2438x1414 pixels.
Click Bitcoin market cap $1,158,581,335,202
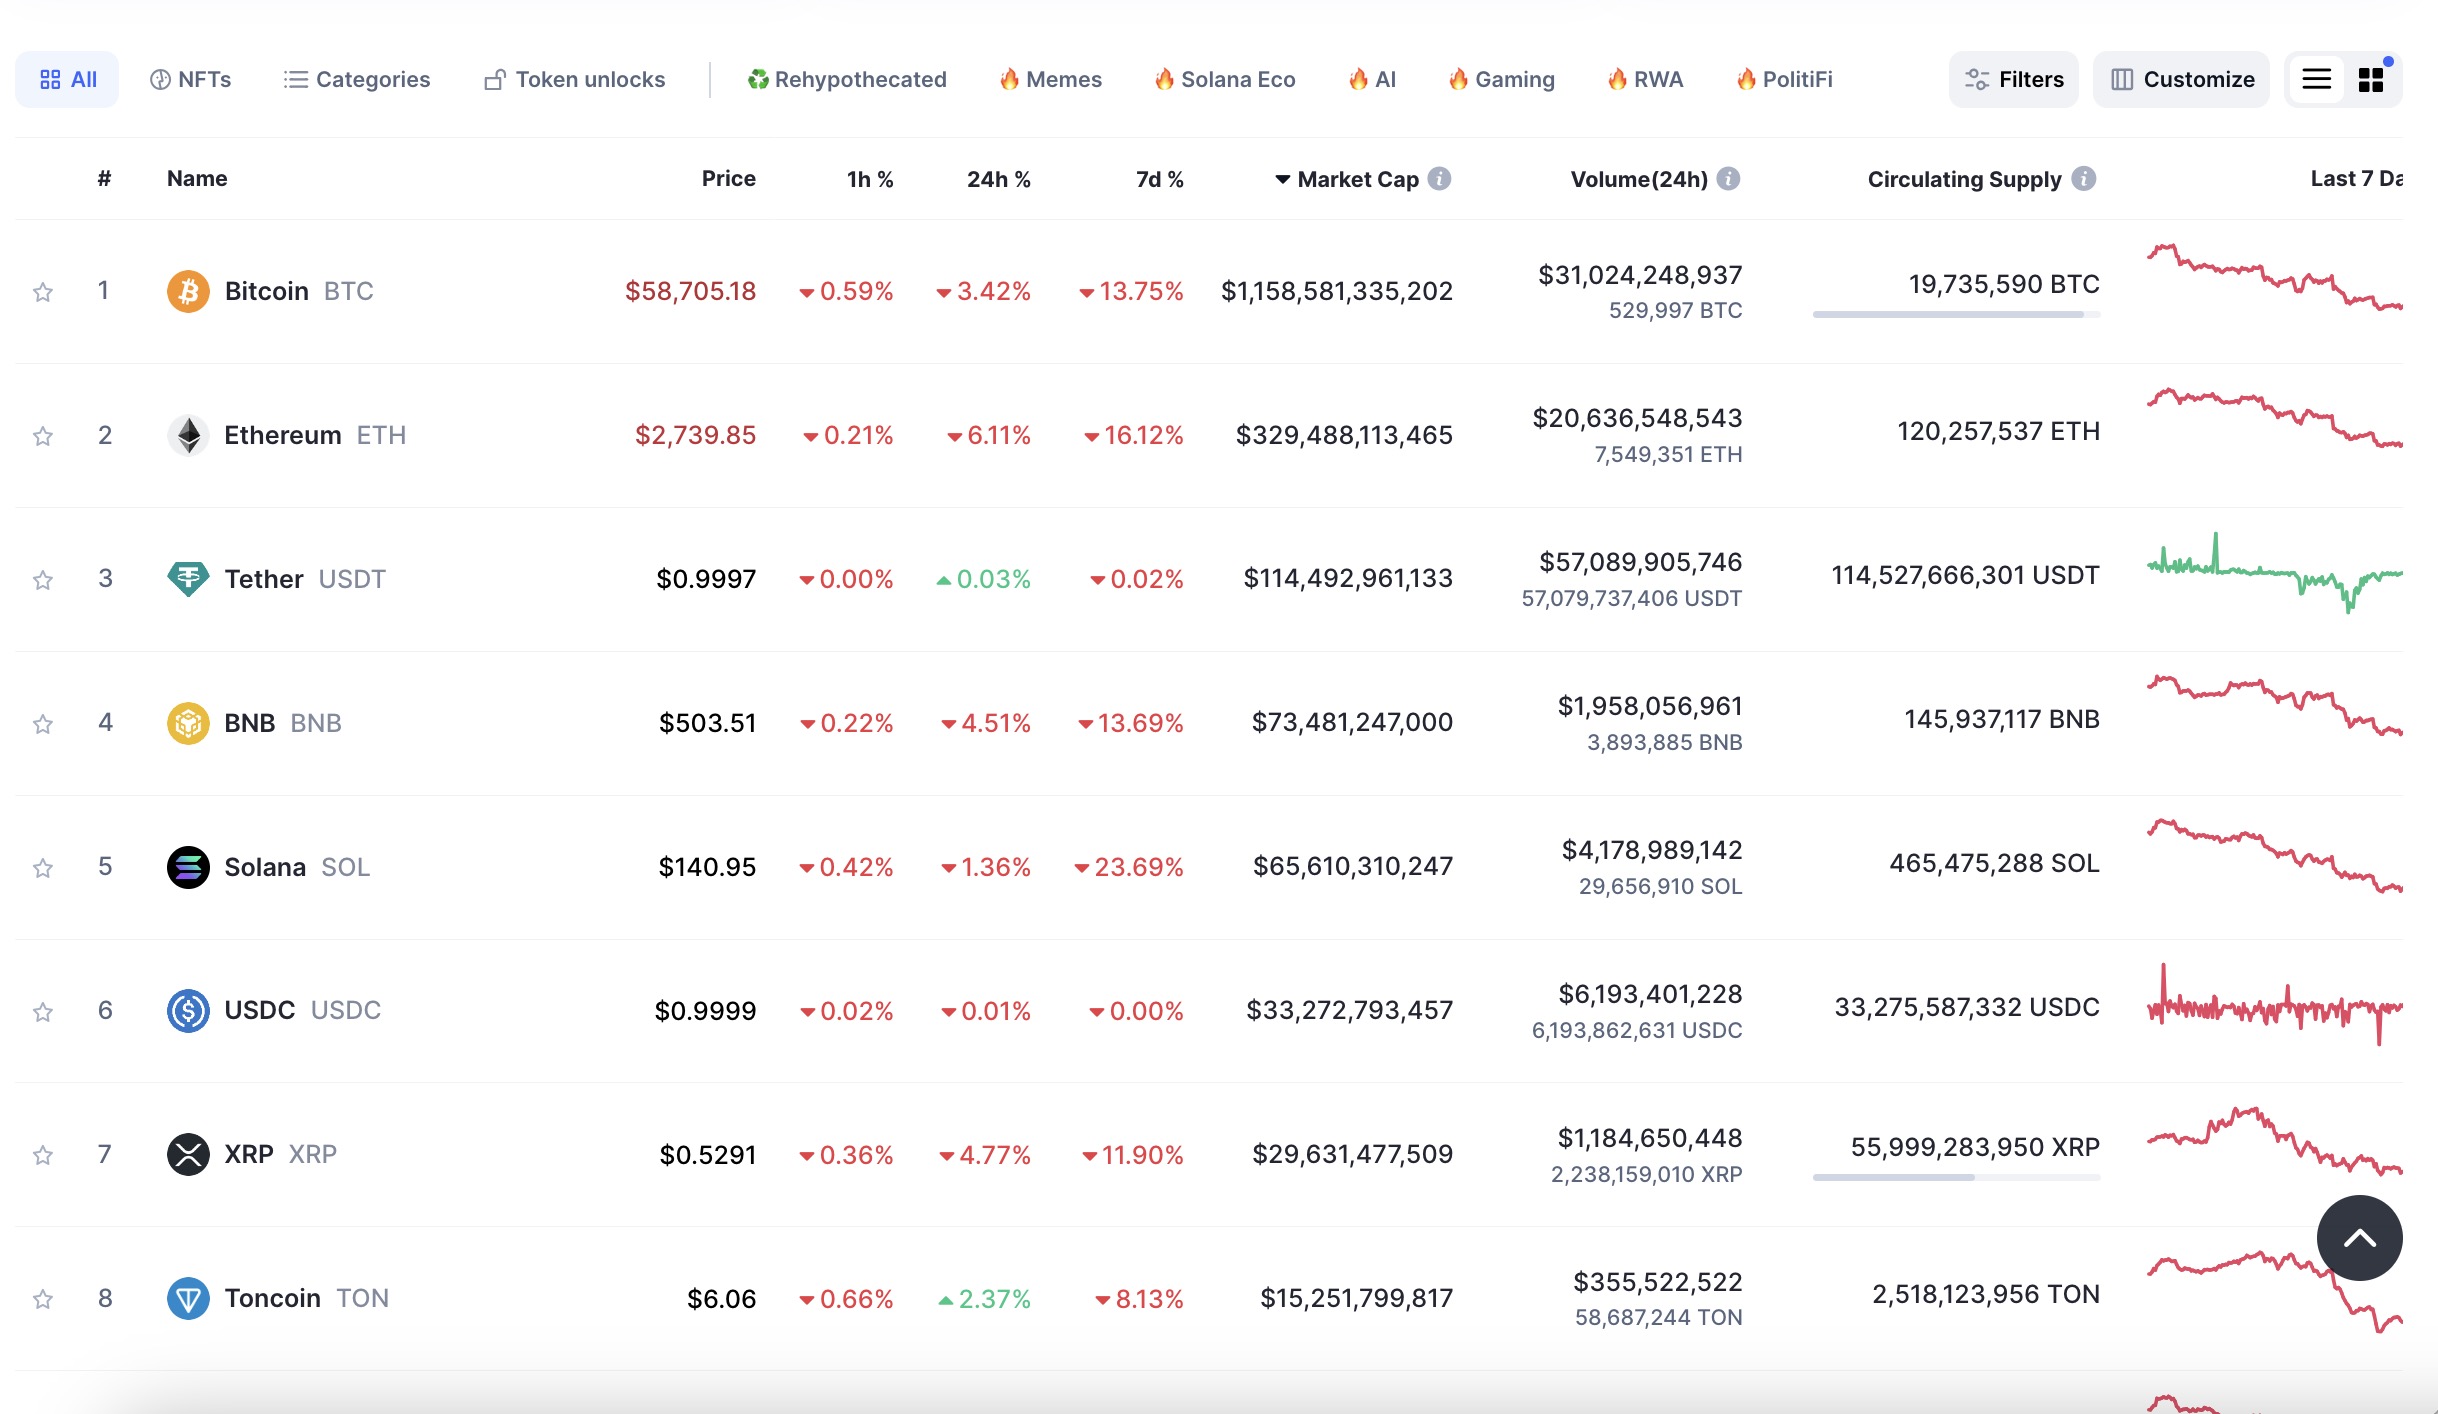click(x=1336, y=291)
